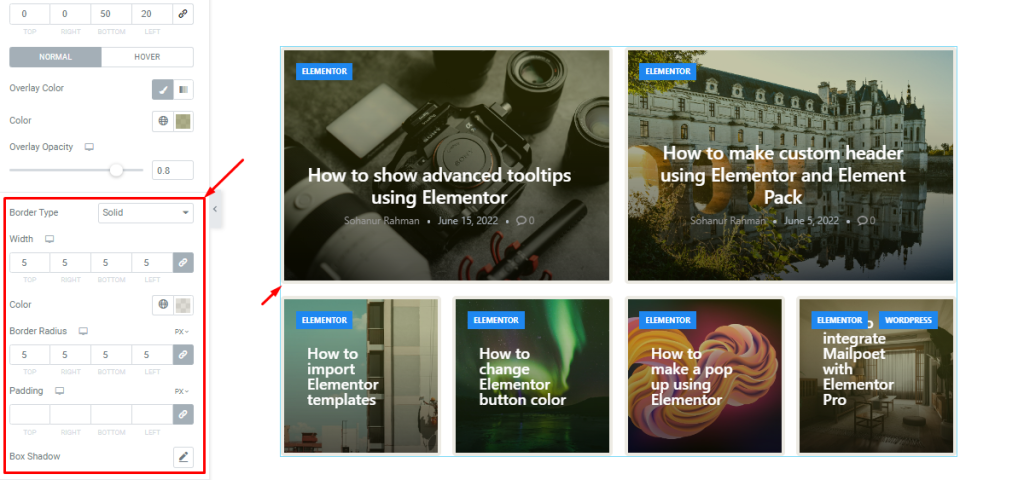The height and width of the screenshot is (480, 1024).
Task: Click the Padding top input field
Action: [29, 415]
